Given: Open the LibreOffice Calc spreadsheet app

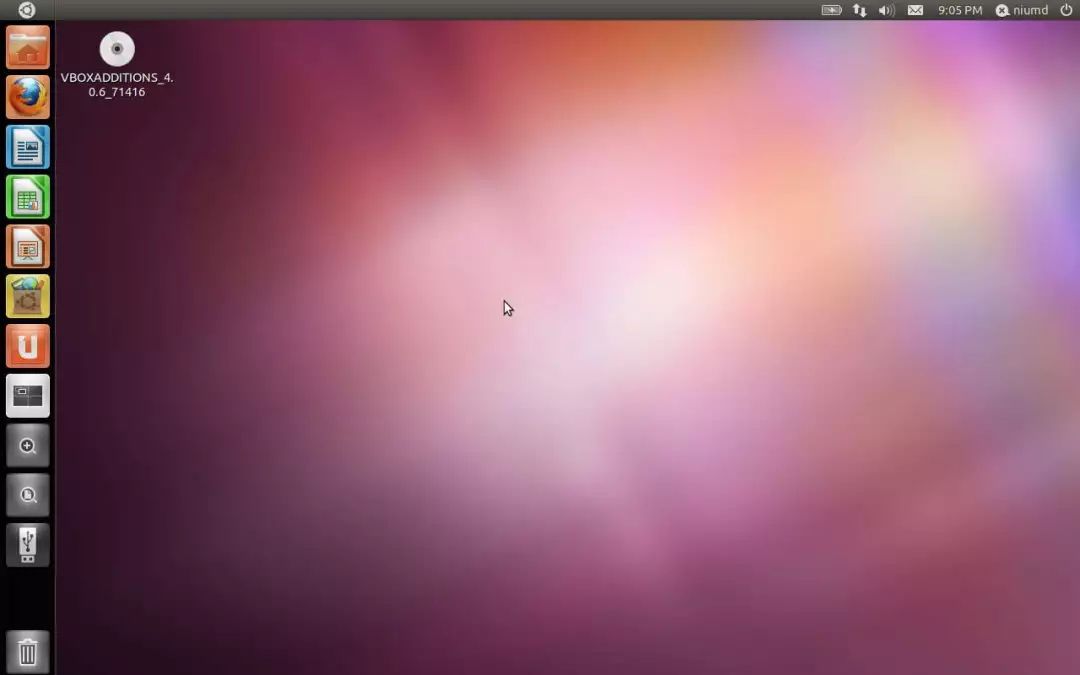Looking at the screenshot, I should 27,196.
